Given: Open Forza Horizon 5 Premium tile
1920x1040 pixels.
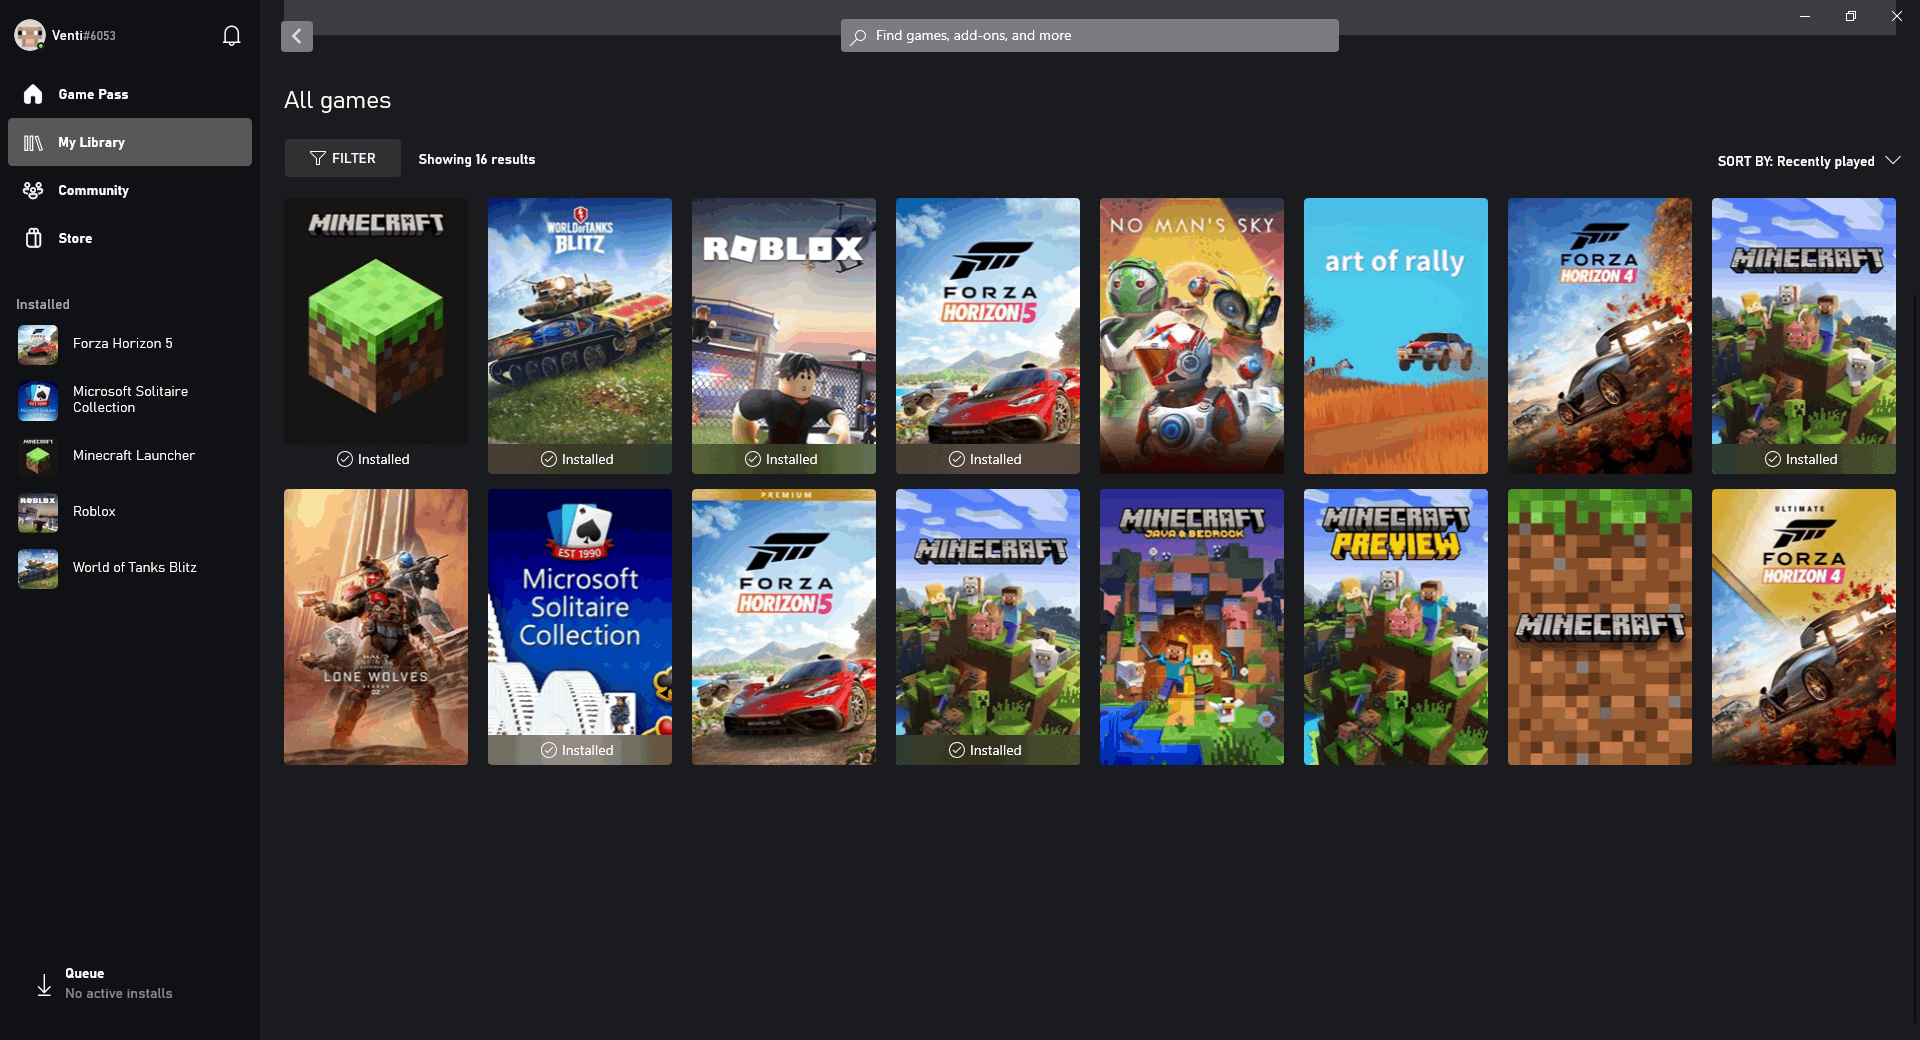Looking at the screenshot, I should click(784, 627).
